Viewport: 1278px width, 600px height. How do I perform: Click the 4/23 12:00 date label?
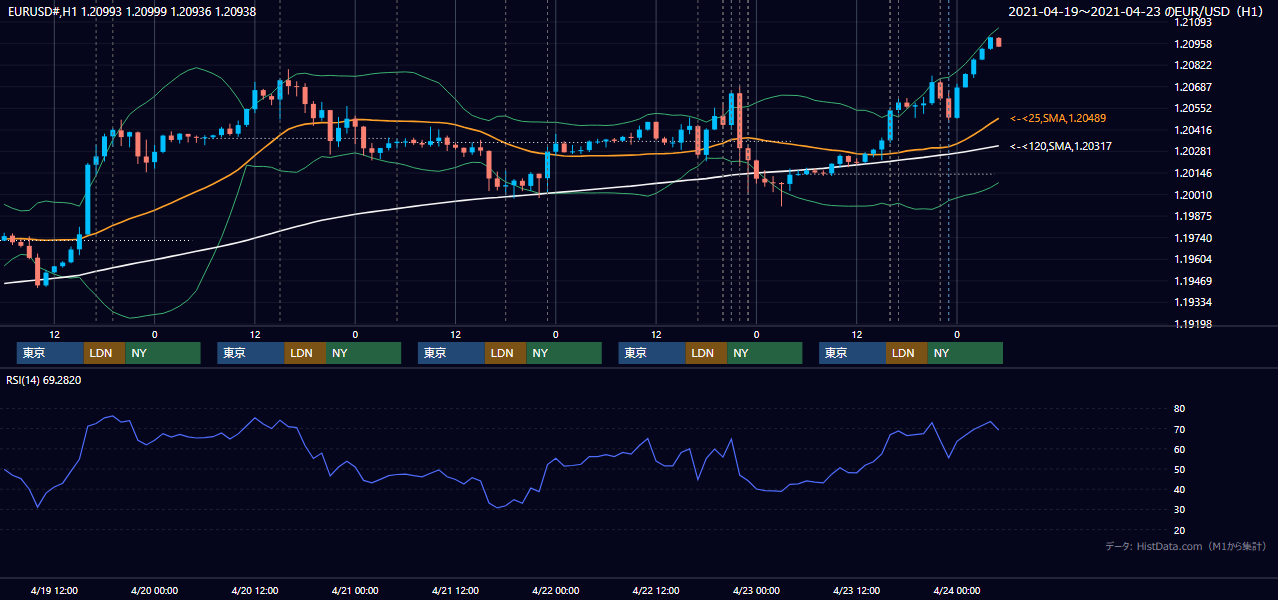[856, 590]
